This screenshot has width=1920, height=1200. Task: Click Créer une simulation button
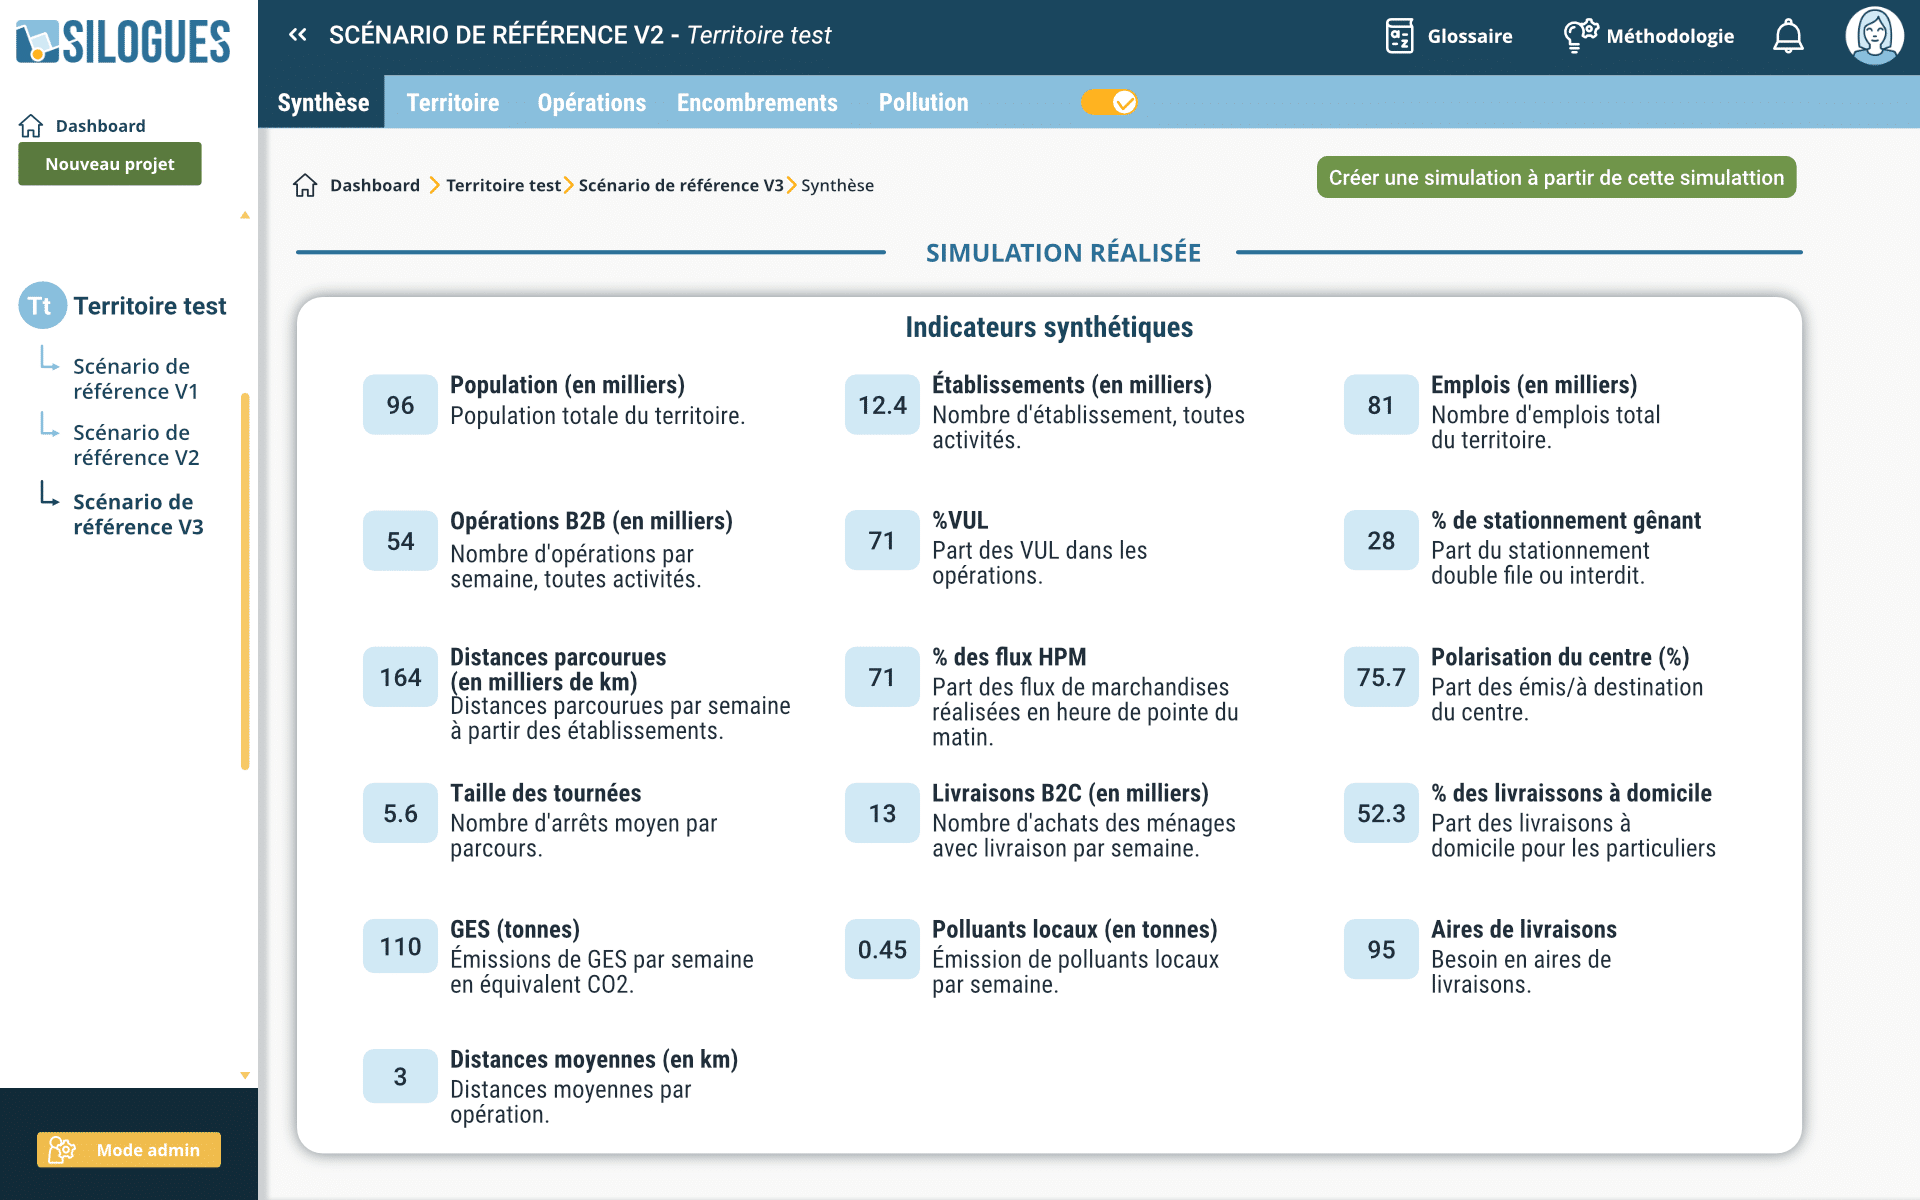pyautogui.click(x=1555, y=178)
